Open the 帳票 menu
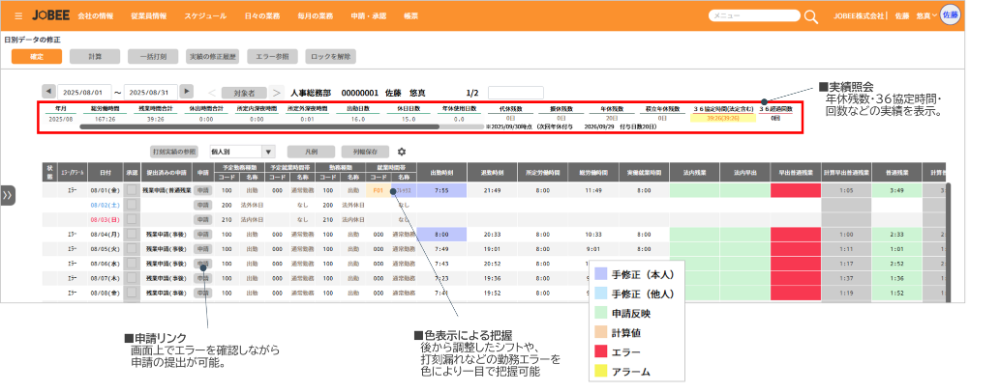Image resolution: width=1000 pixels, height=392 pixels. 411,16
